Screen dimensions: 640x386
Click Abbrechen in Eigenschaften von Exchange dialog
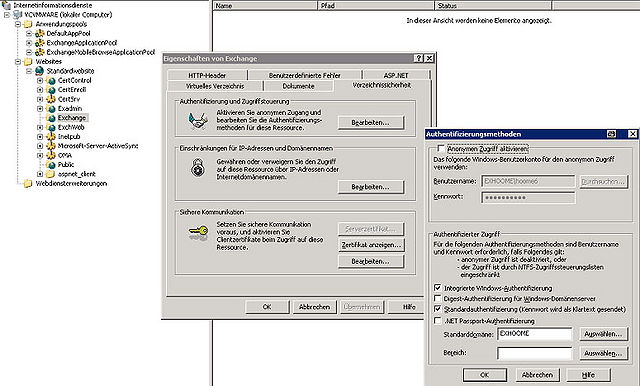(x=314, y=307)
